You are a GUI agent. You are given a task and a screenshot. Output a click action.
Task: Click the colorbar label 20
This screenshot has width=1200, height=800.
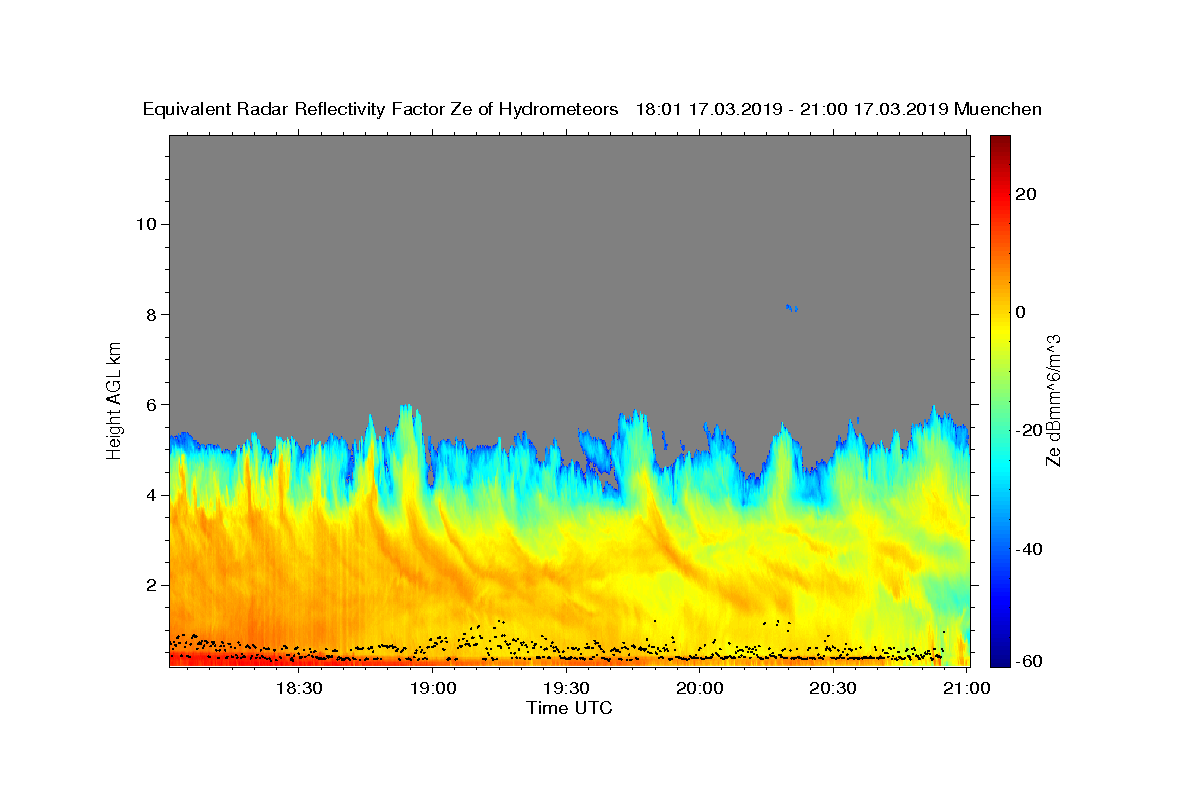click(1026, 194)
